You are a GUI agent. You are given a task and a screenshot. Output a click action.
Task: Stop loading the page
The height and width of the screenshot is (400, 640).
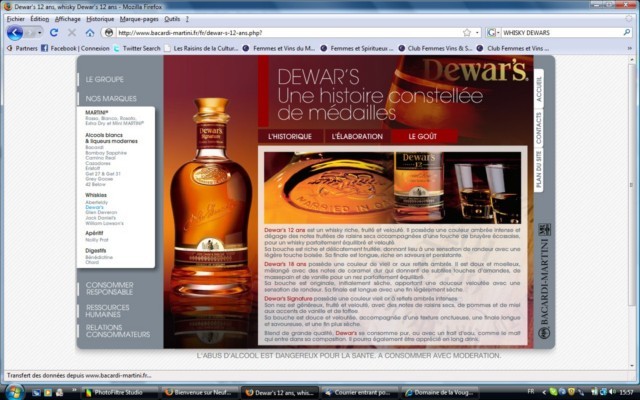(x=72, y=32)
